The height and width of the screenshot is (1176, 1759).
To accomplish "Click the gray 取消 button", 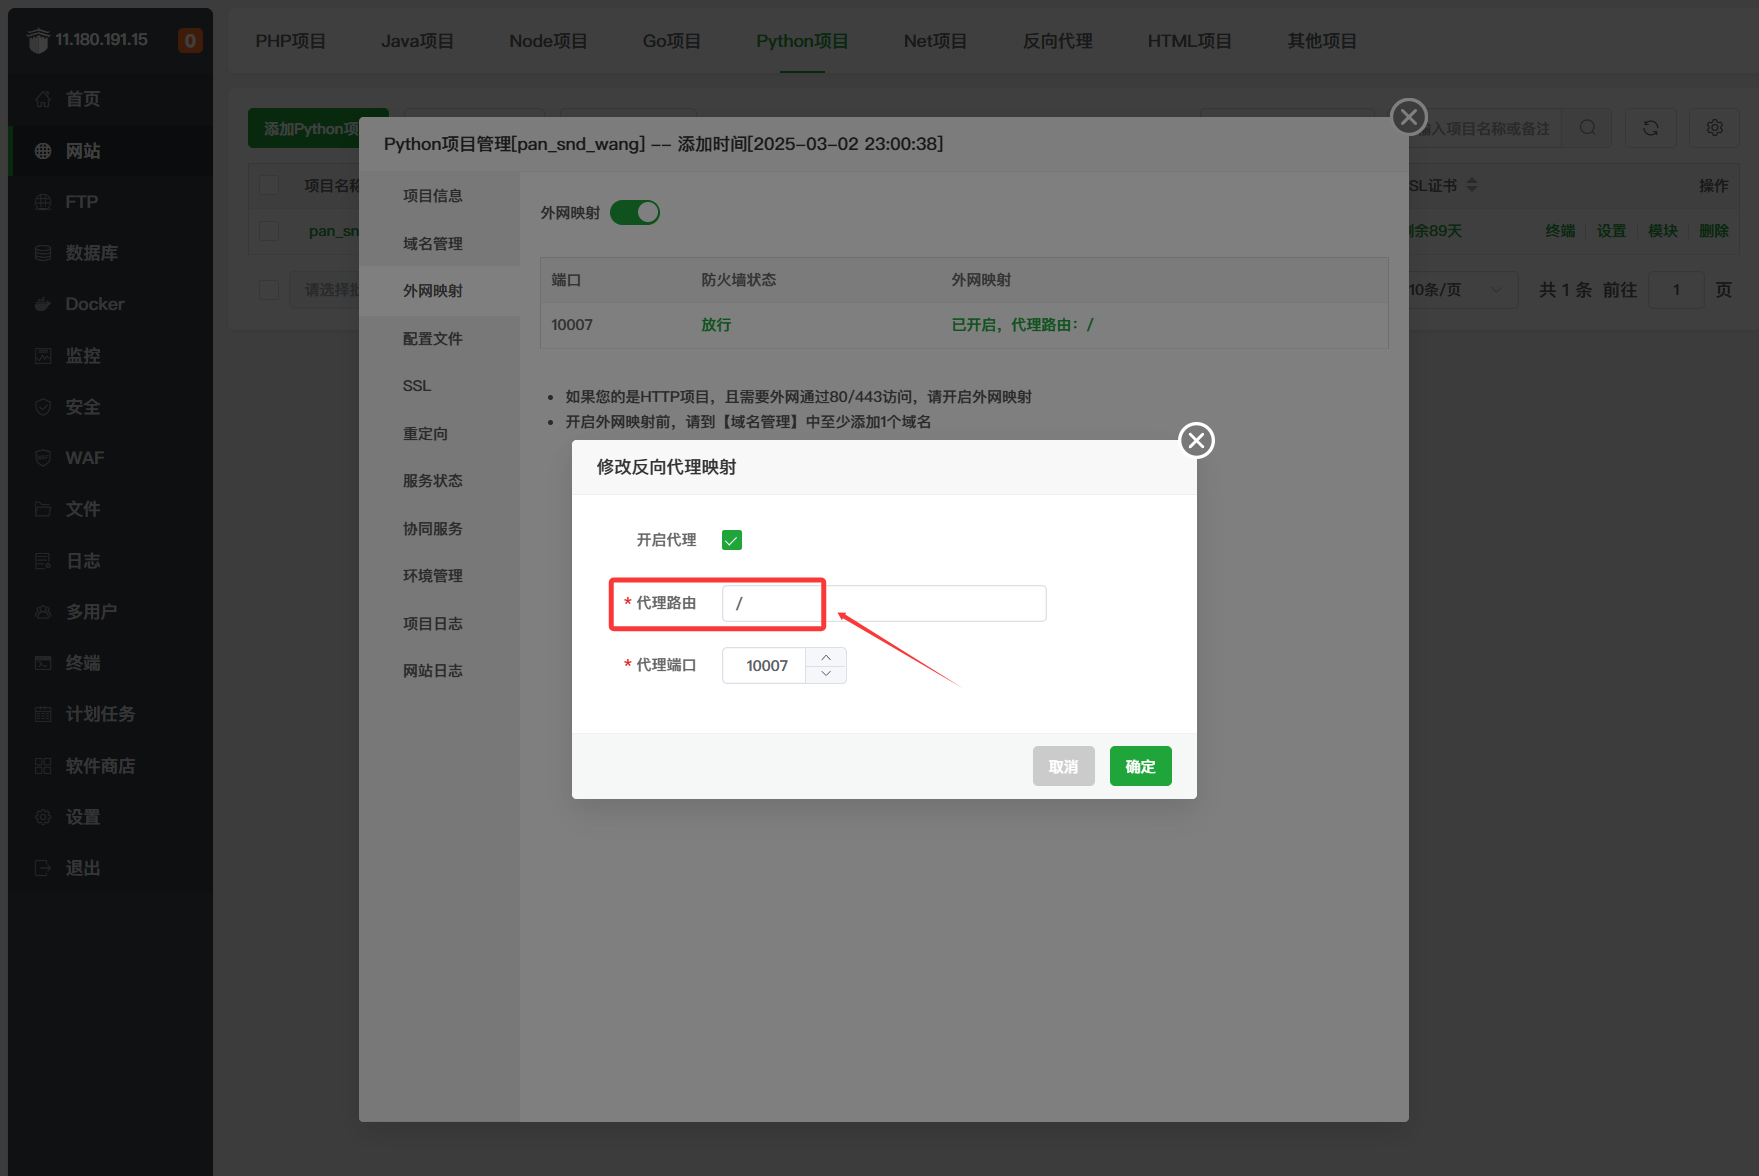I will (x=1063, y=766).
